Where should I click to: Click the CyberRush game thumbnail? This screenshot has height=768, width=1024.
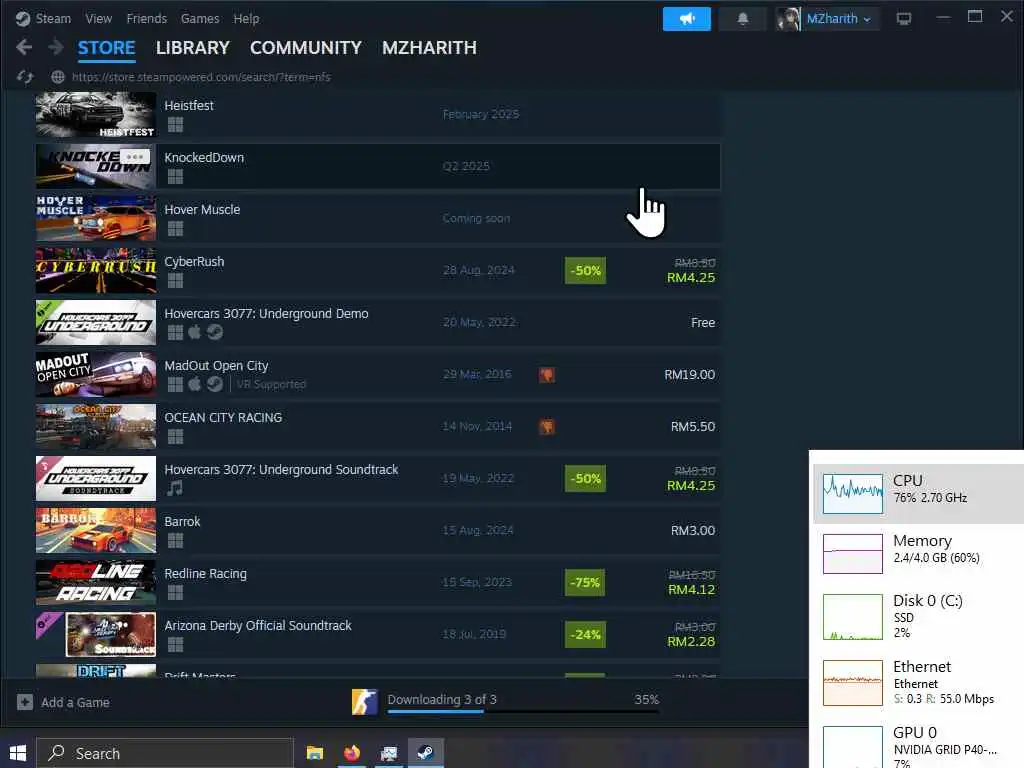coord(96,270)
